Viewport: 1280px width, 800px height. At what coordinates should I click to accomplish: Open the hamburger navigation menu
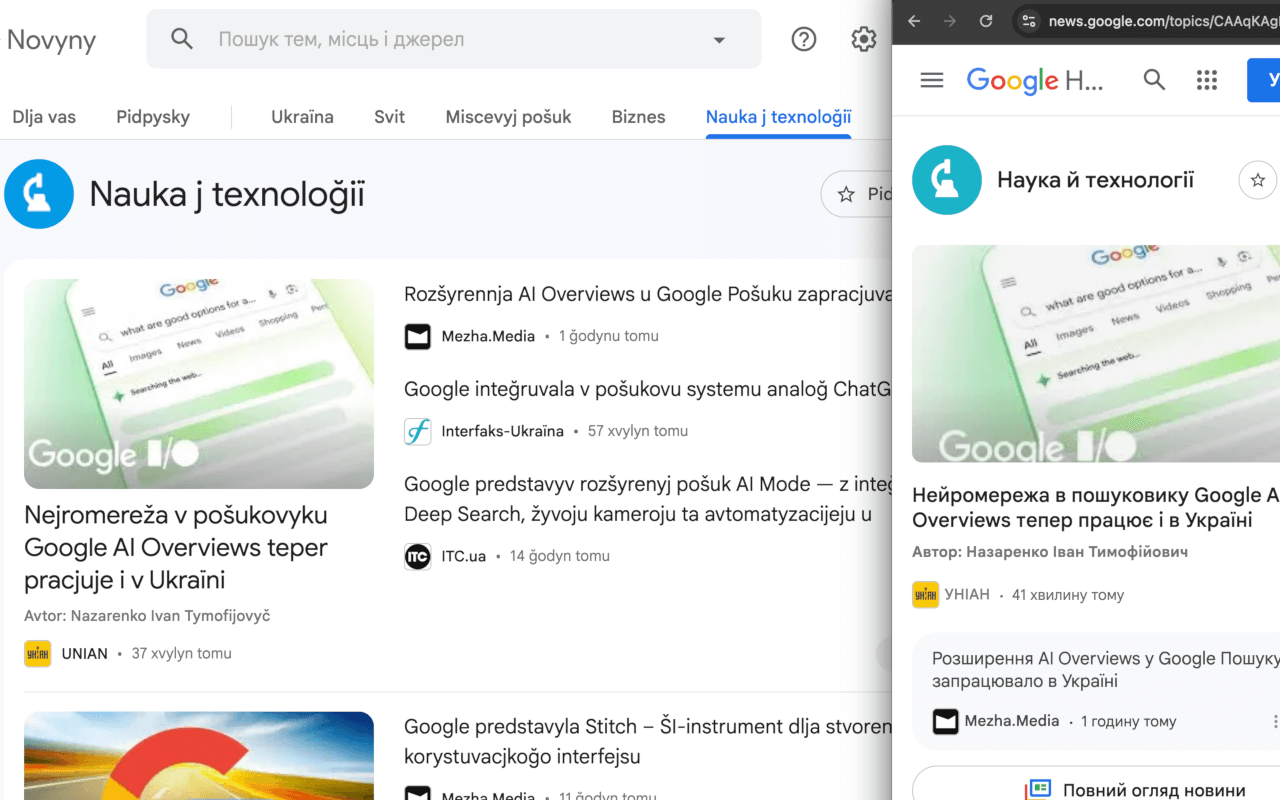coord(931,80)
